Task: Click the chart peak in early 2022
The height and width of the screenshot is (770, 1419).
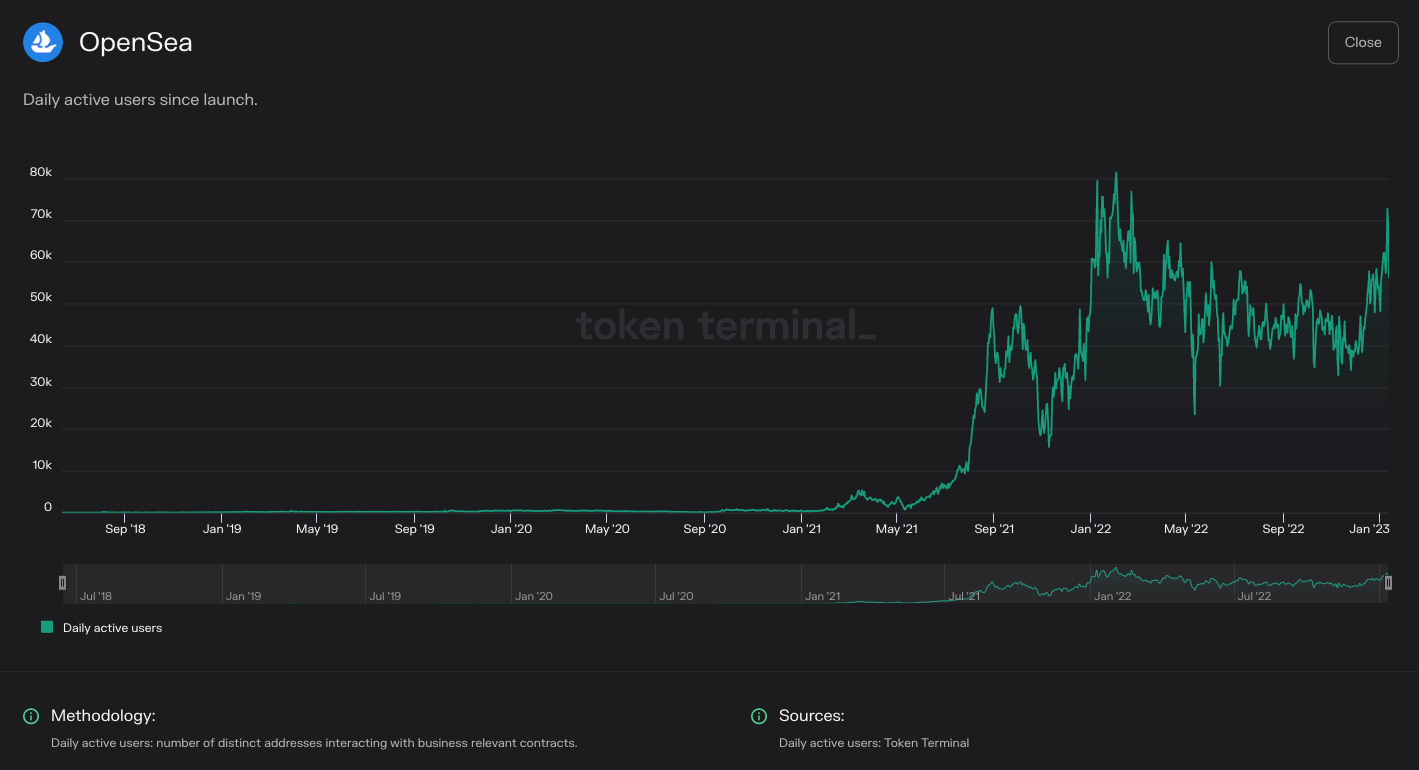Action: (1115, 175)
